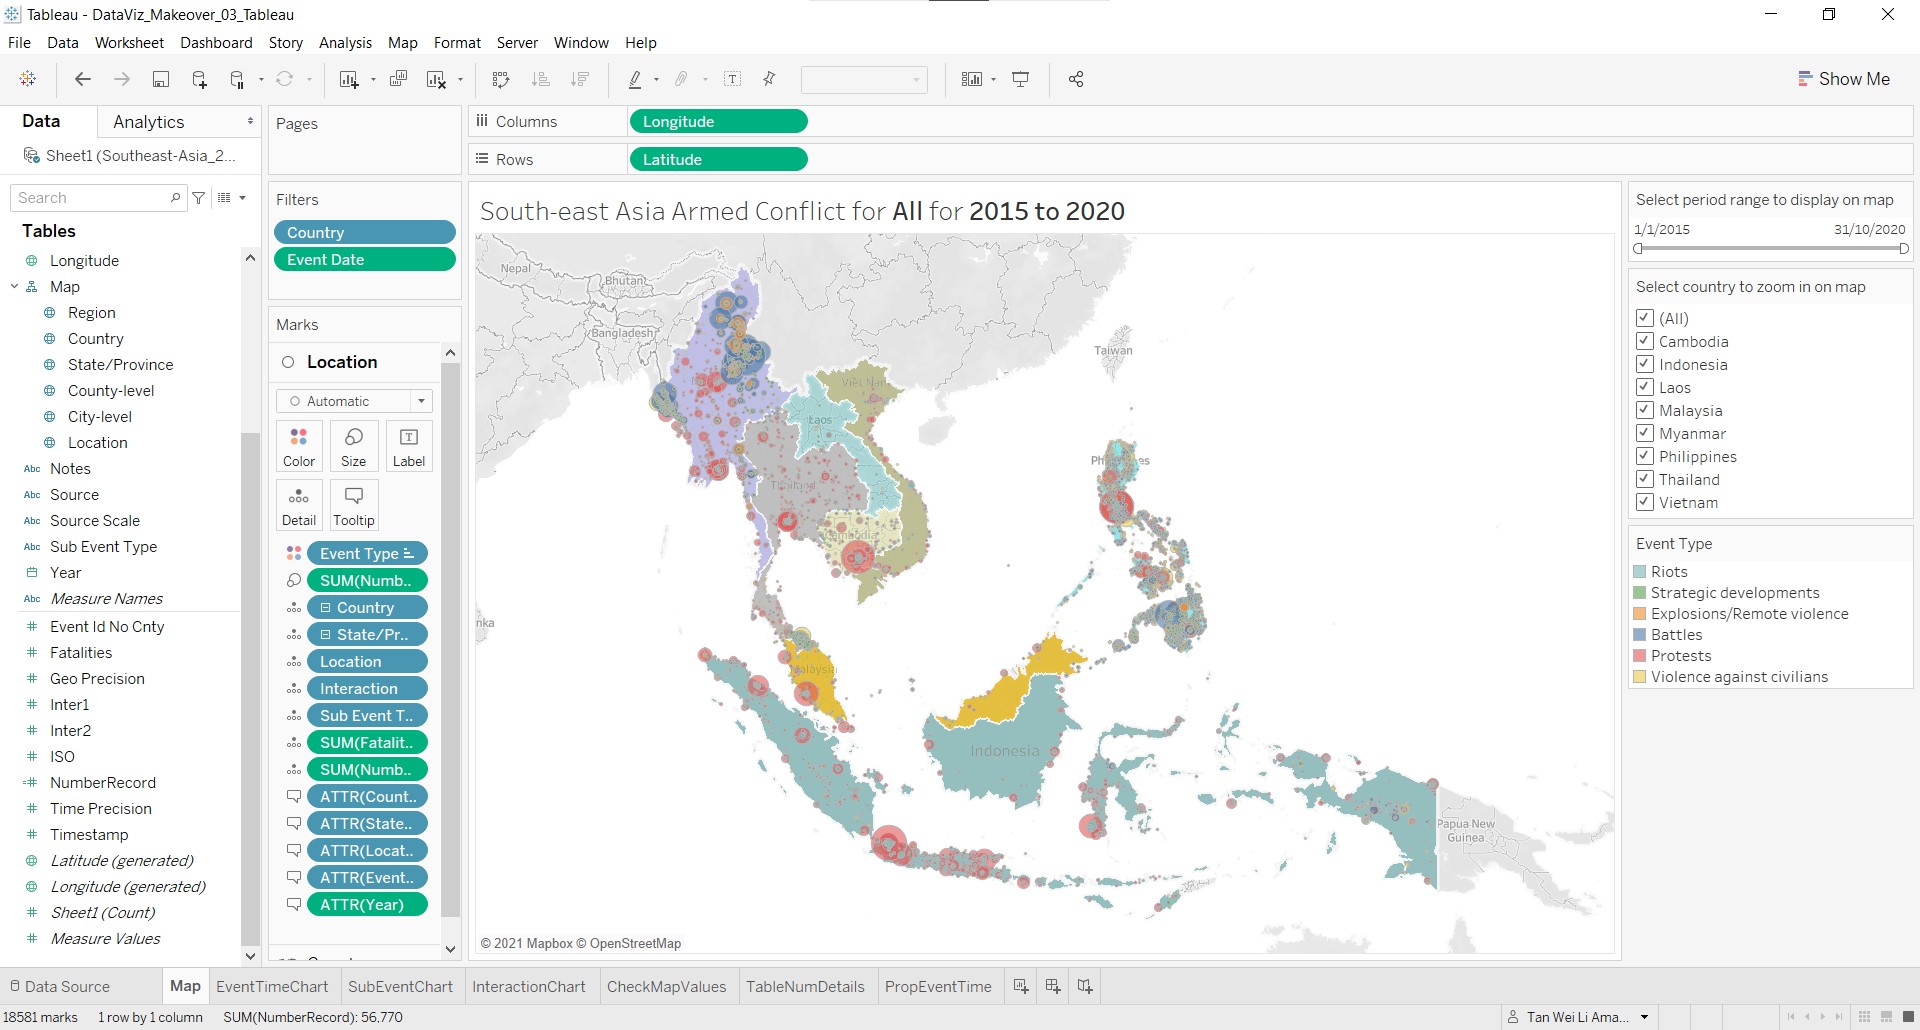The image size is (1920, 1030).
Task: Click the Tooltip marks card button
Action: click(353, 505)
